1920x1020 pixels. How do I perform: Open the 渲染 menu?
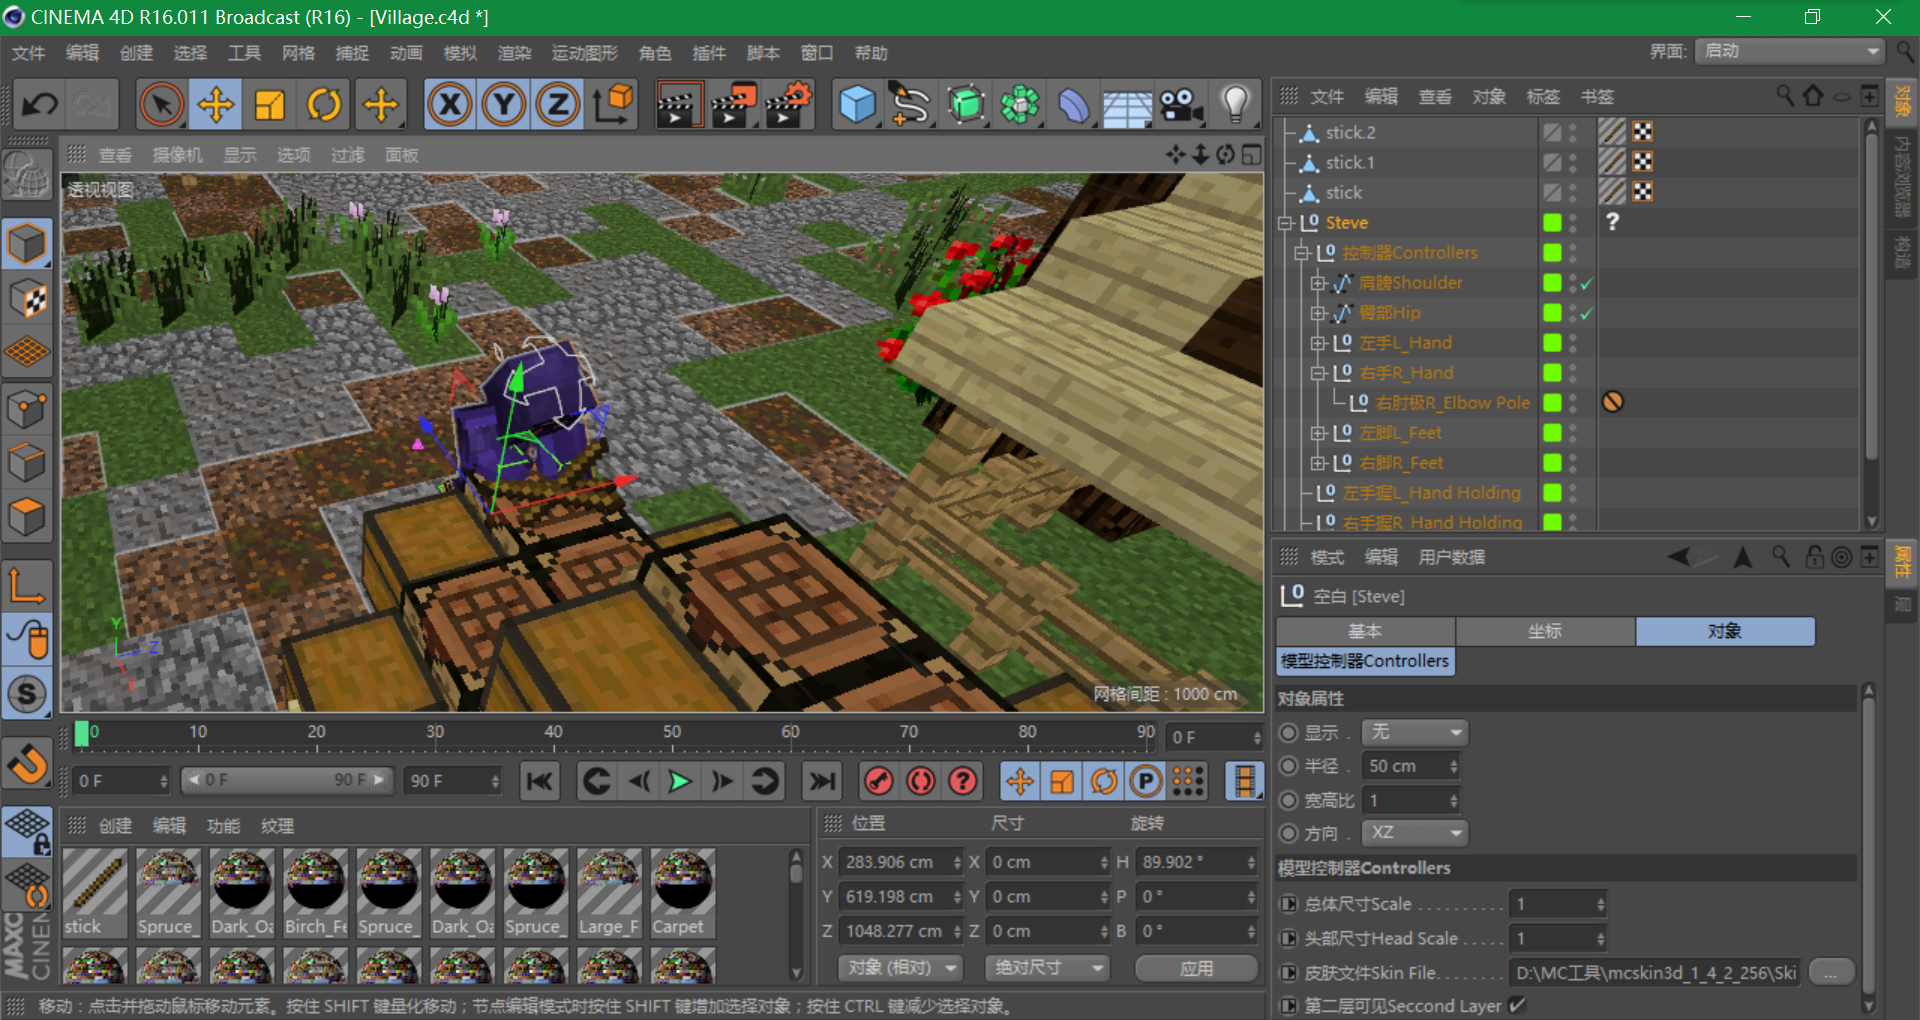pyautogui.click(x=515, y=53)
